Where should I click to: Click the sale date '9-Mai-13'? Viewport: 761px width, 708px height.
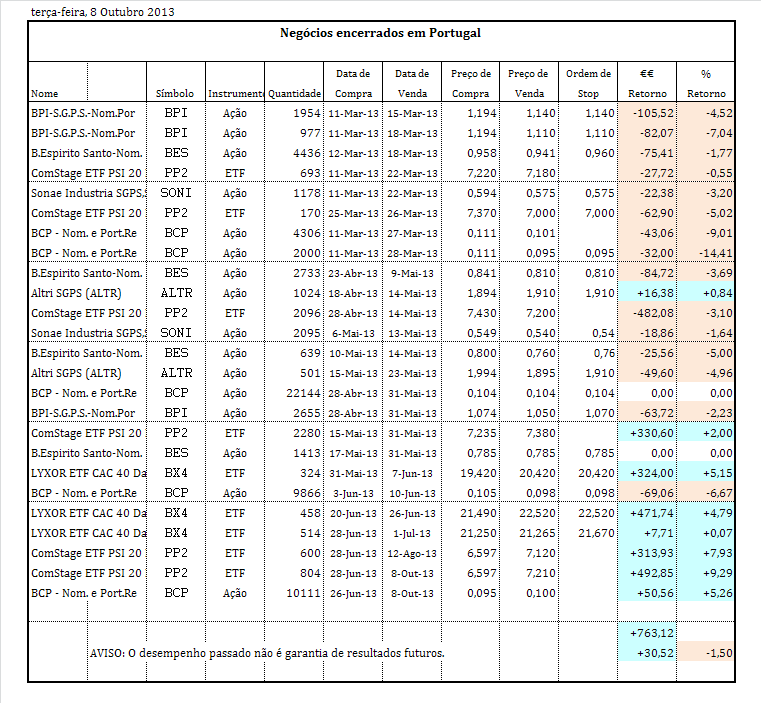pos(412,273)
